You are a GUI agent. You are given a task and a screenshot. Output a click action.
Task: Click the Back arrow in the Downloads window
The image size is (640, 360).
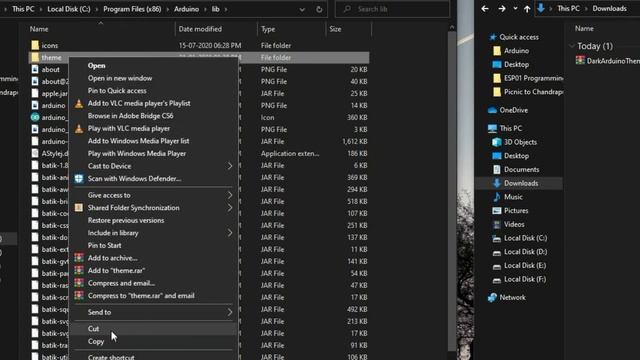click(485, 9)
